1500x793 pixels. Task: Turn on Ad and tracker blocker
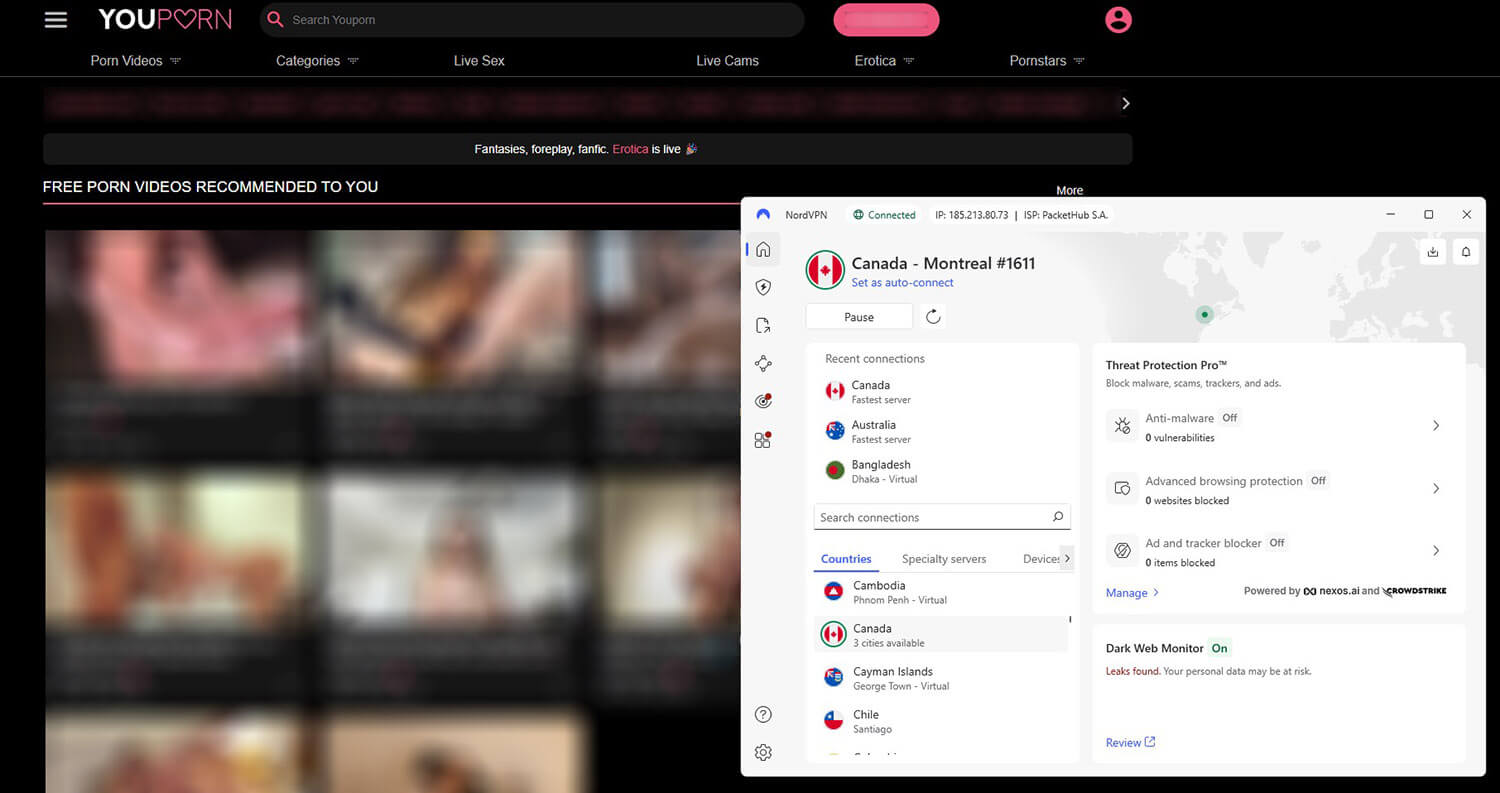click(1276, 542)
